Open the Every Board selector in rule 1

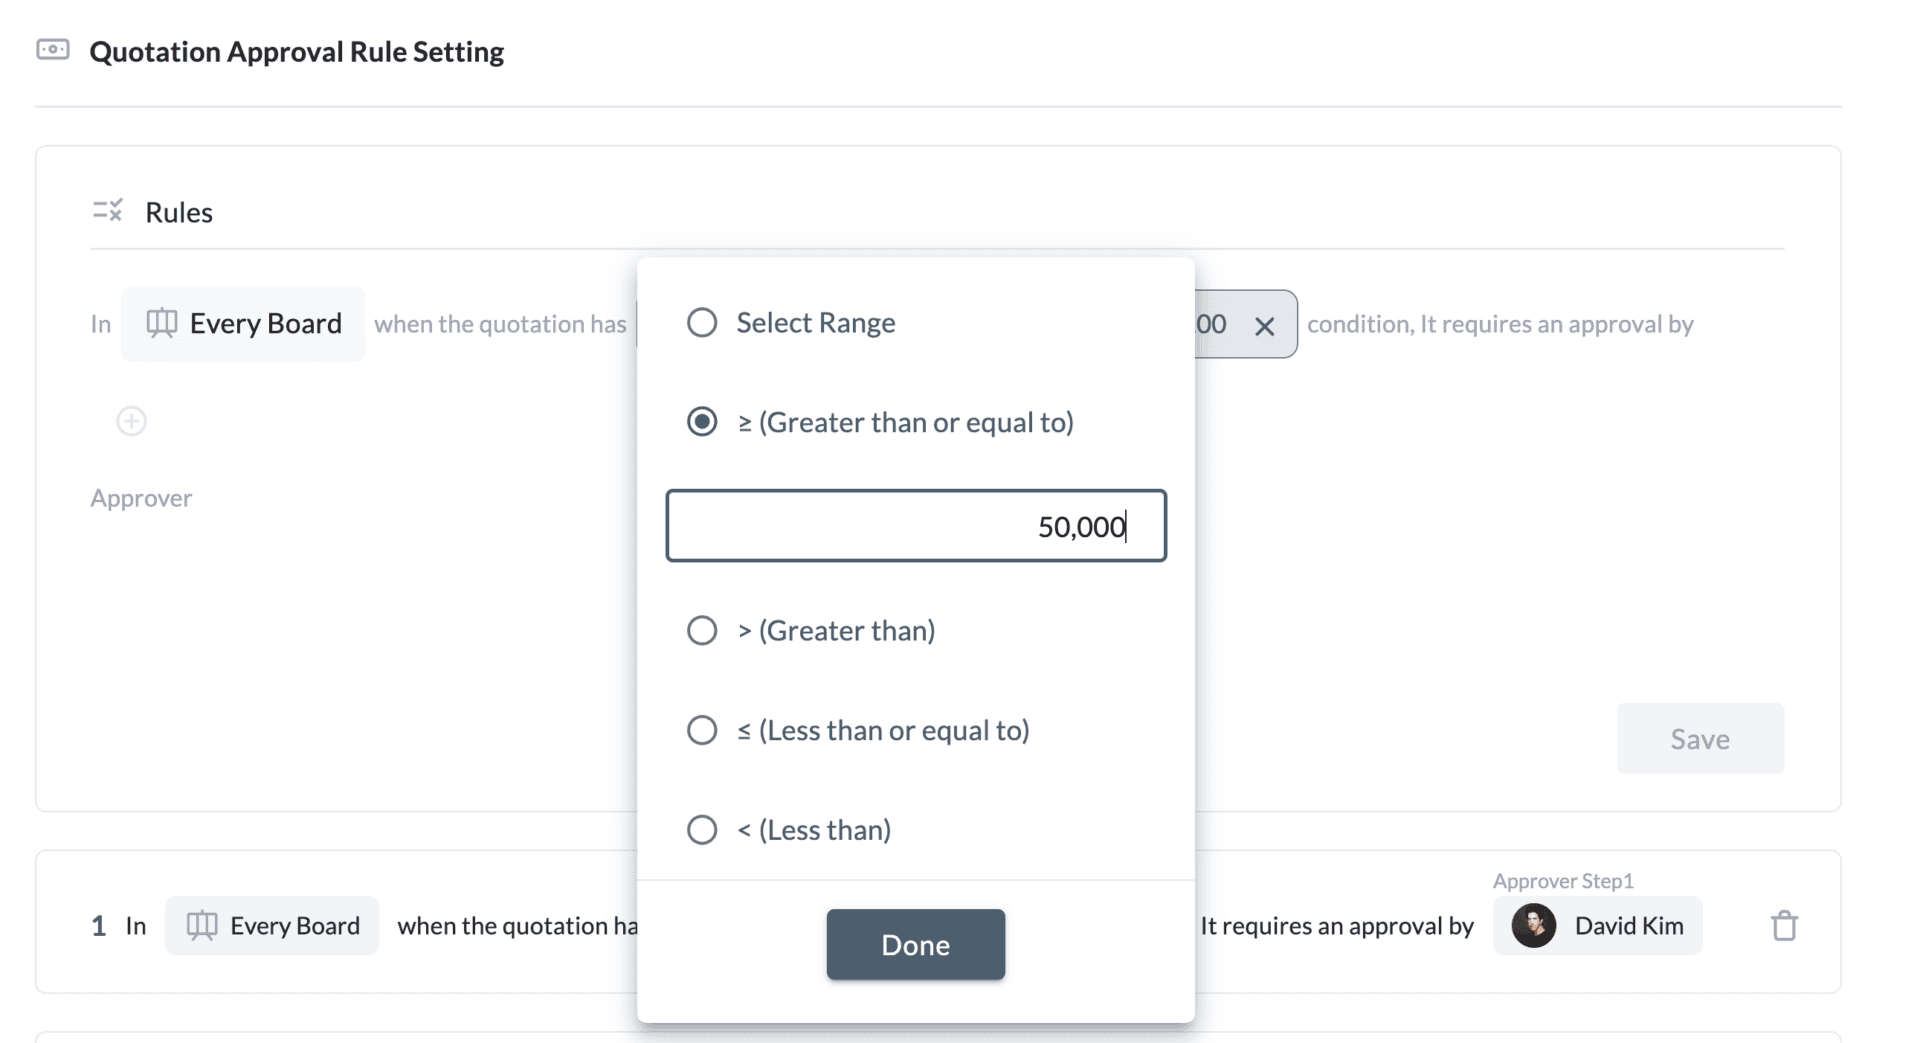272,925
